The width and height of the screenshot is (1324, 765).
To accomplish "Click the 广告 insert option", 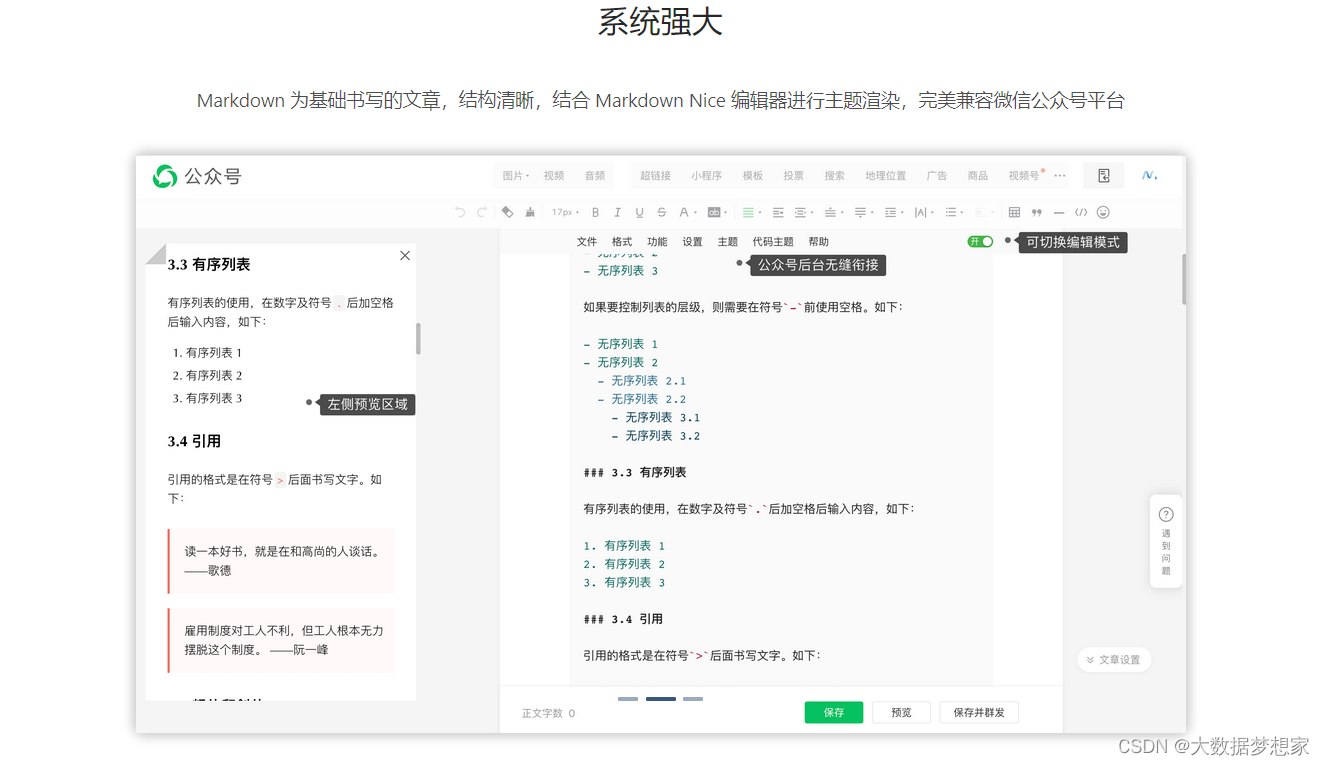I will [x=937, y=175].
